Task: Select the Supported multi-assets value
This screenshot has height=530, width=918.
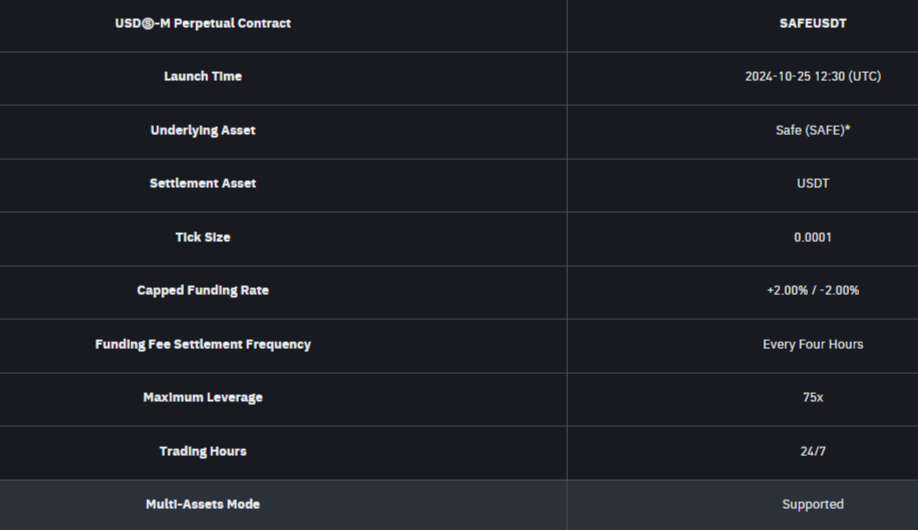Action: (813, 504)
